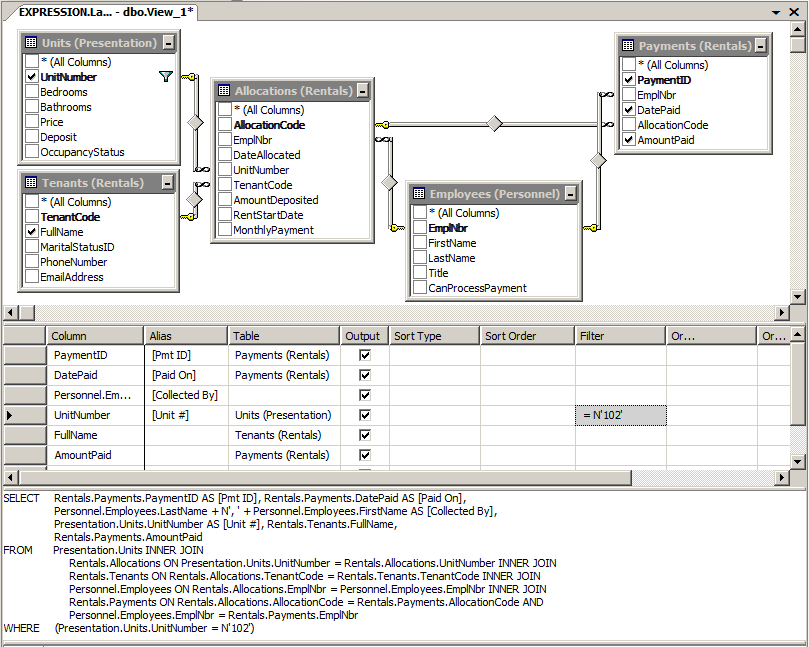Collapse the Allocations (Rentals) table box

click(363, 91)
